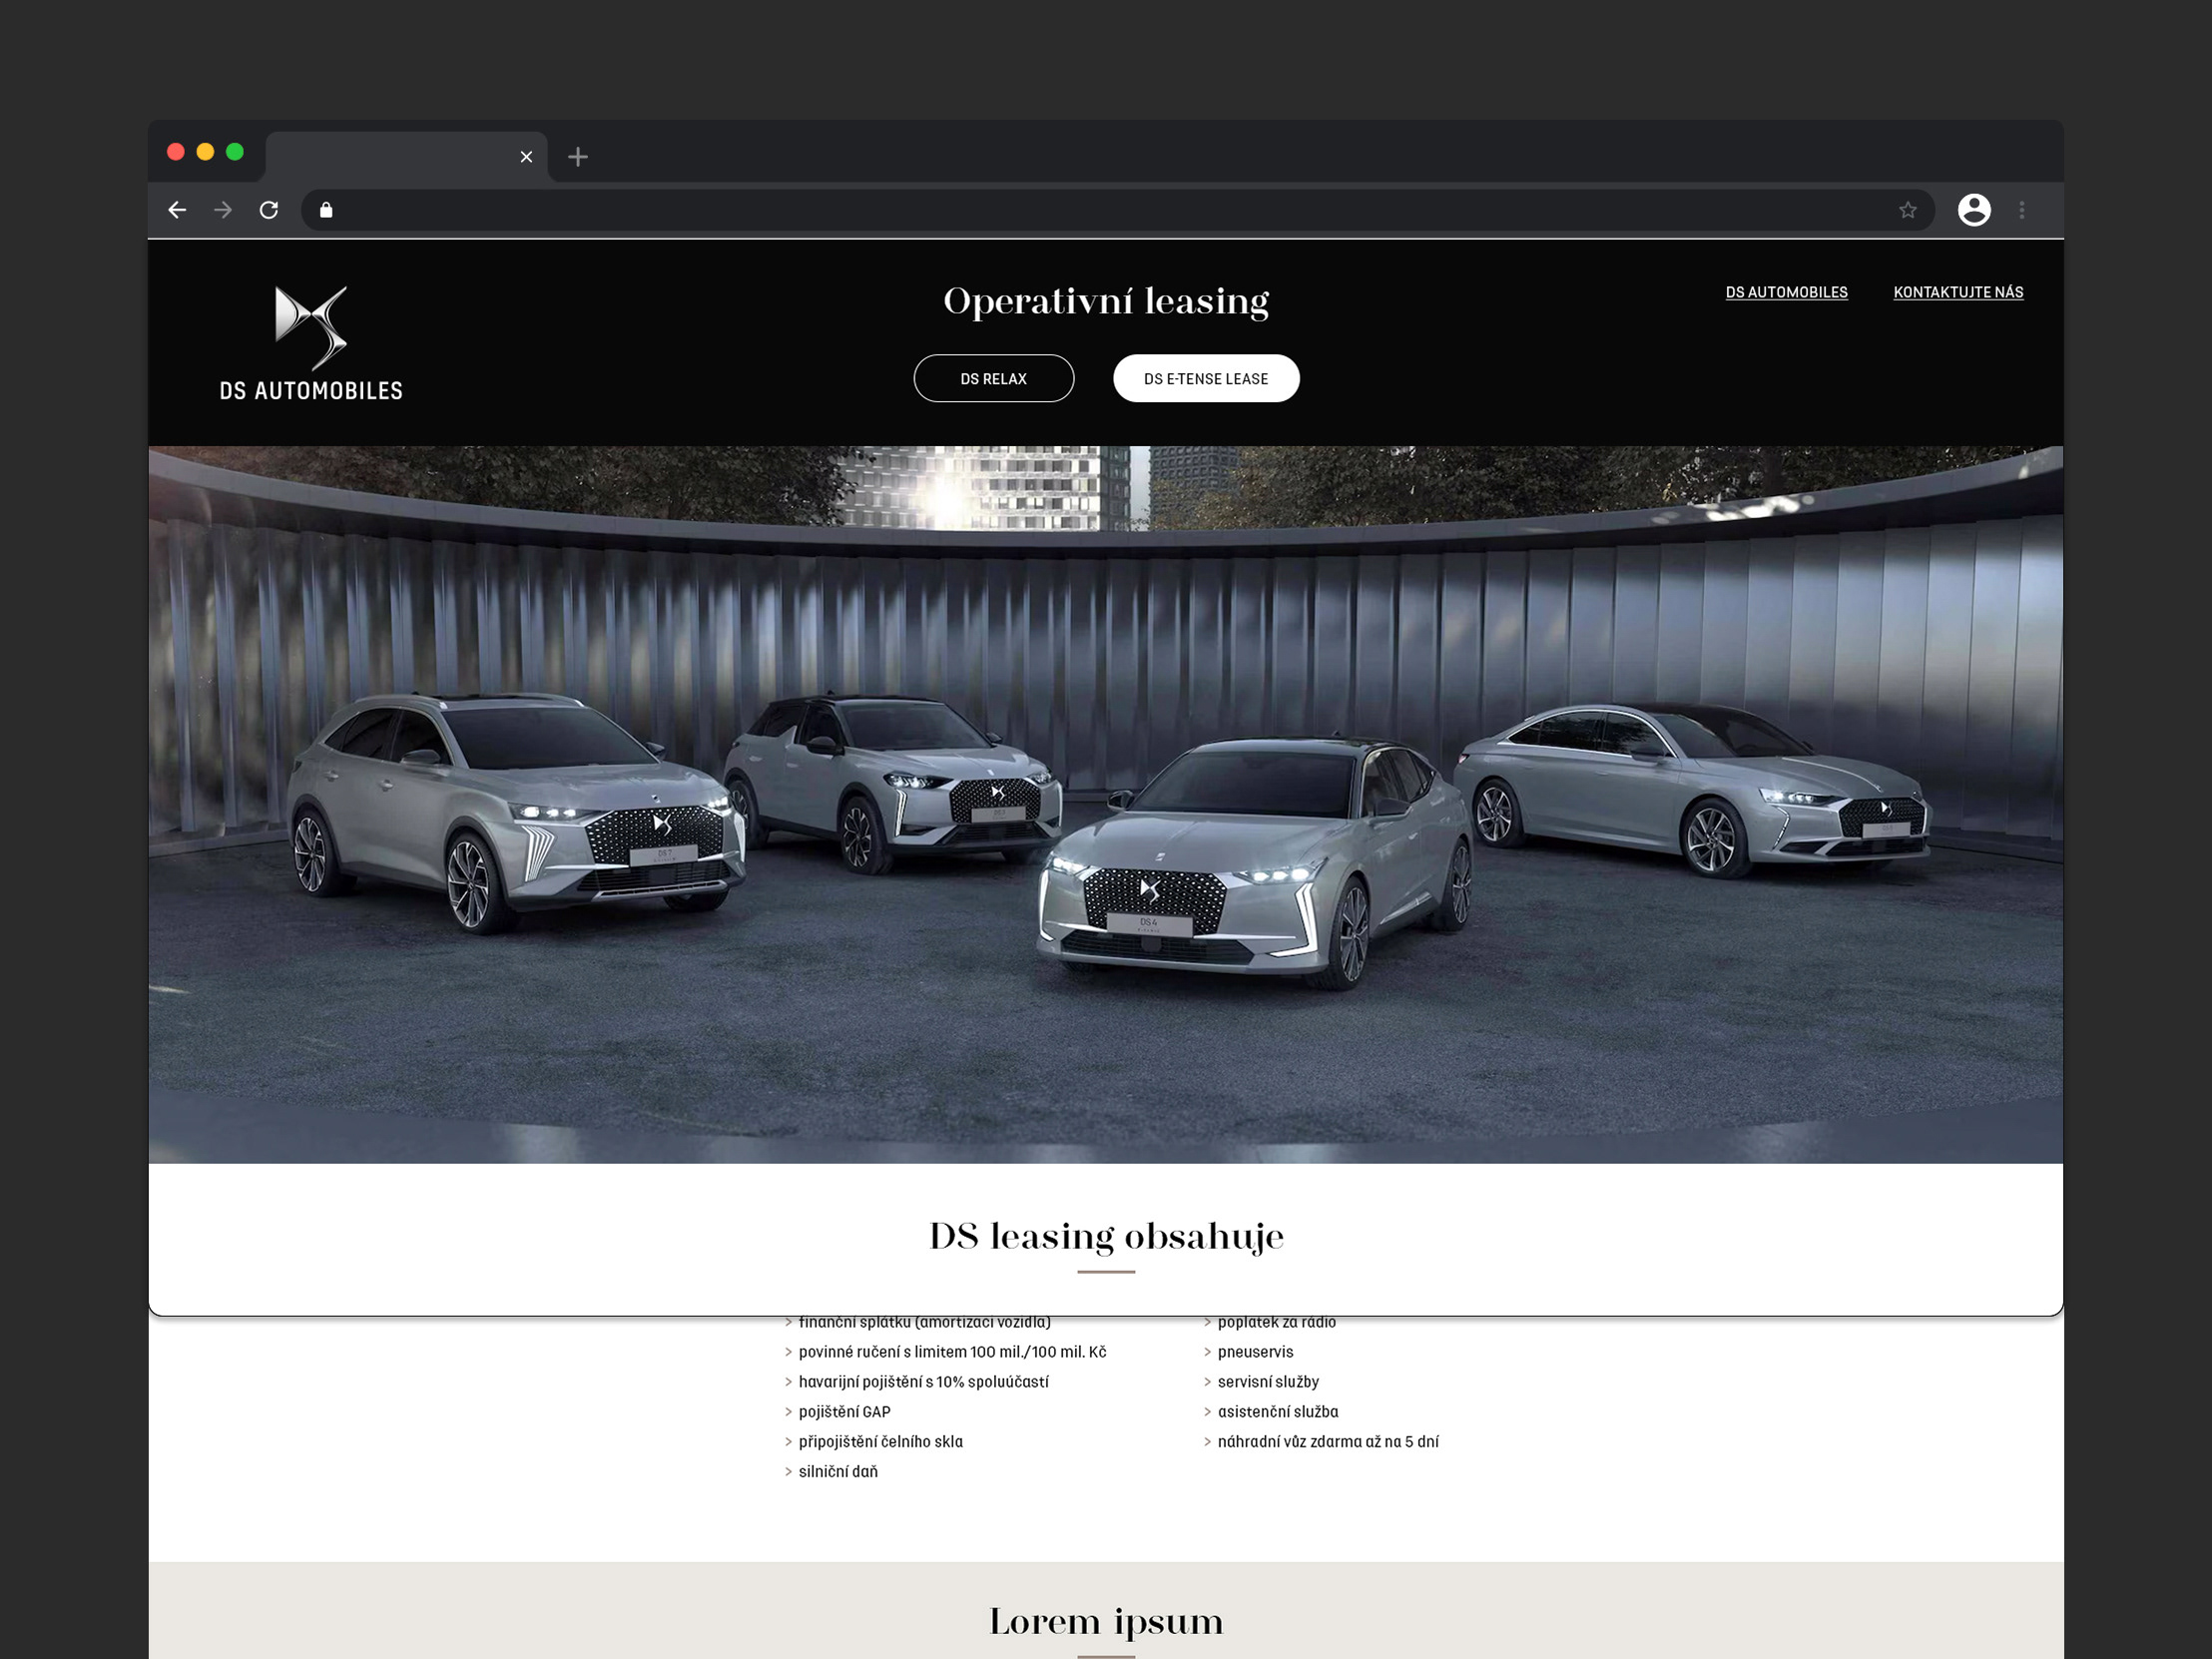Click the hero image of four DS cars
This screenshot has height=1659, width=2212.
1106,805
